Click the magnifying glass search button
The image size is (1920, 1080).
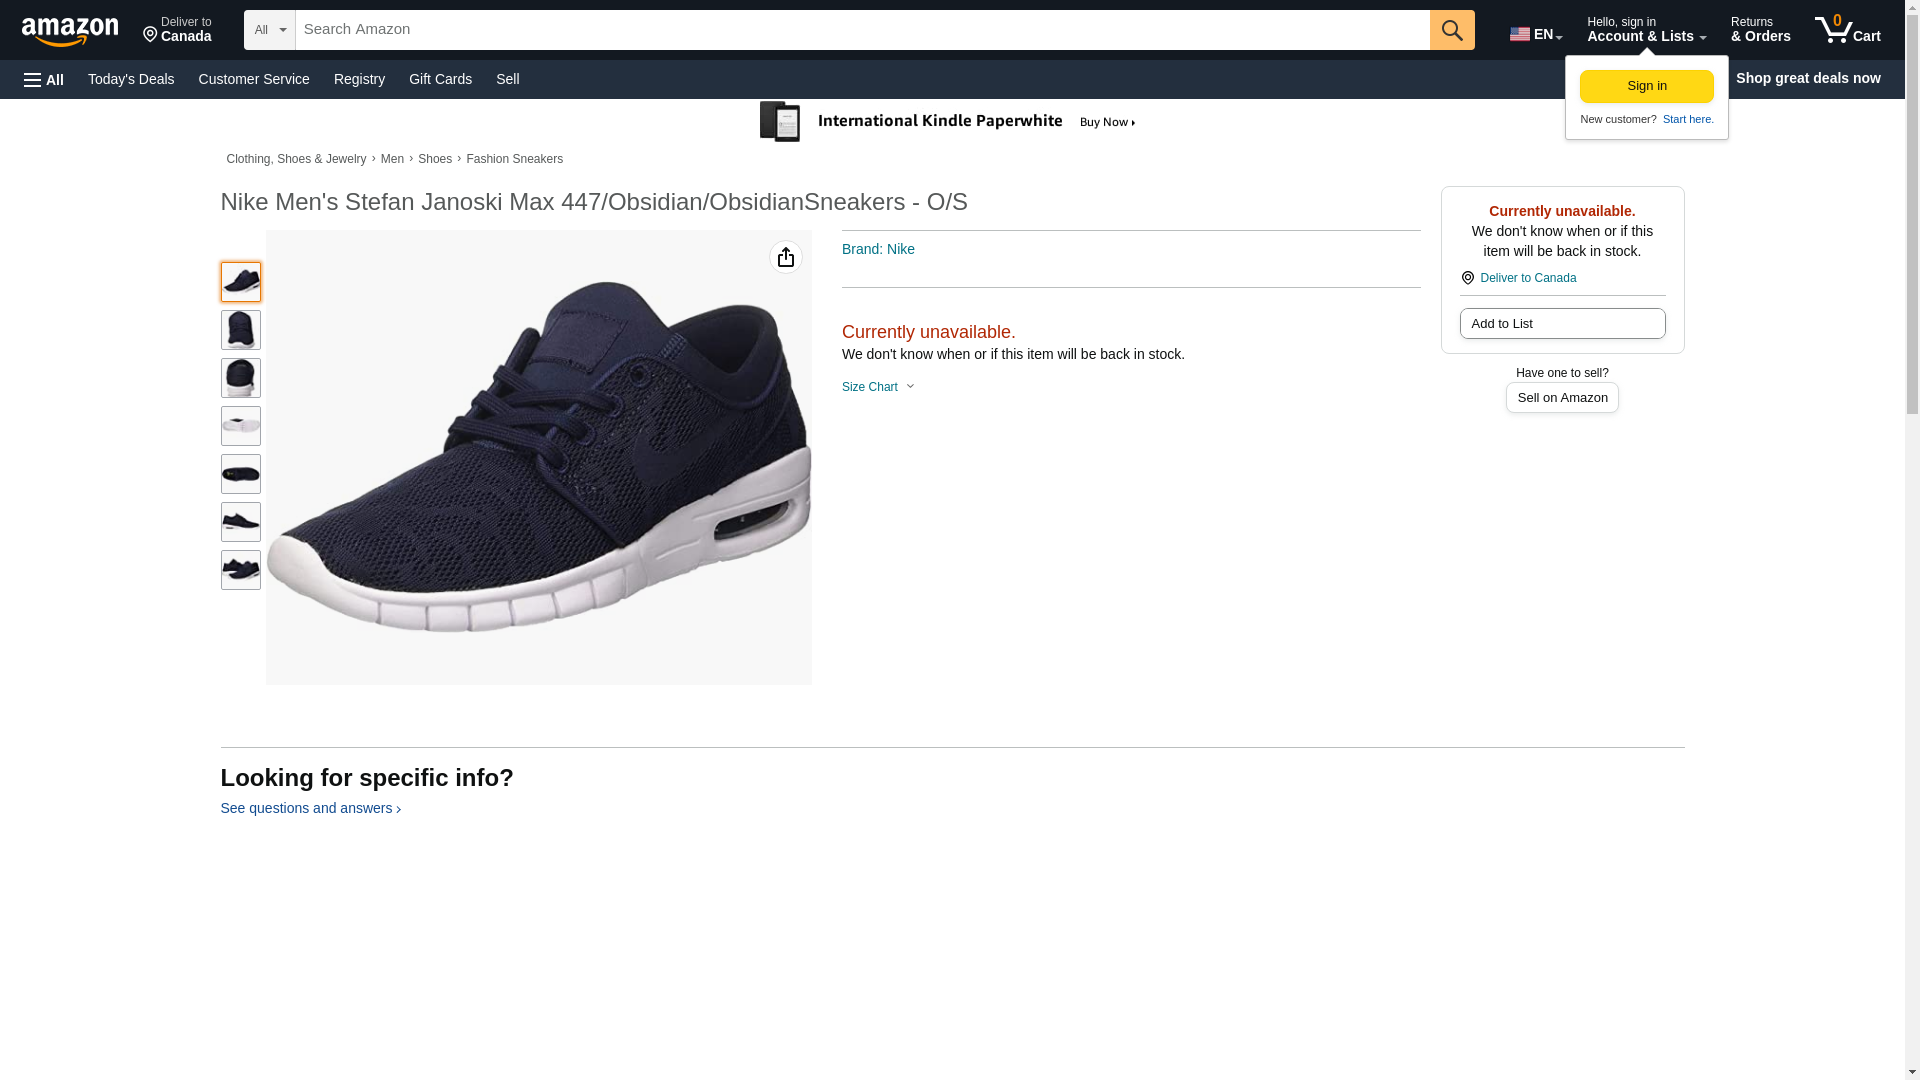(1451, 30)
